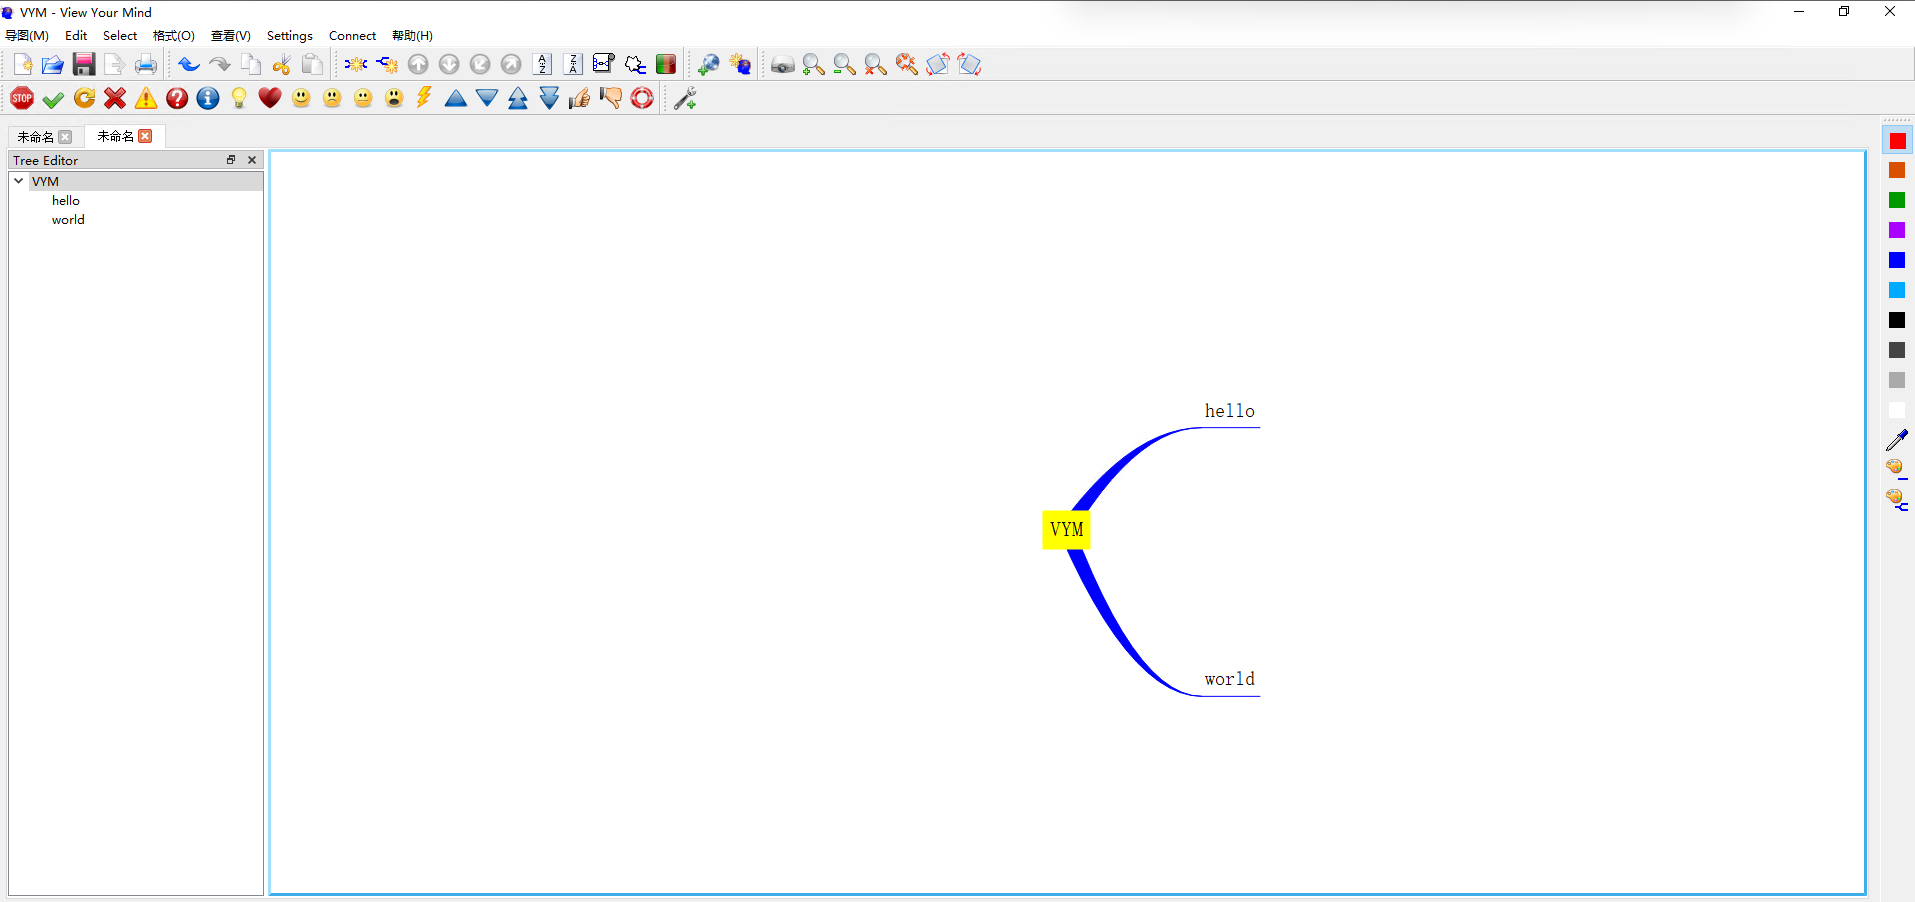Viewport: 1915px width, 902px height.
Task: Undo the last action
Action: click(x=189, y=65)
